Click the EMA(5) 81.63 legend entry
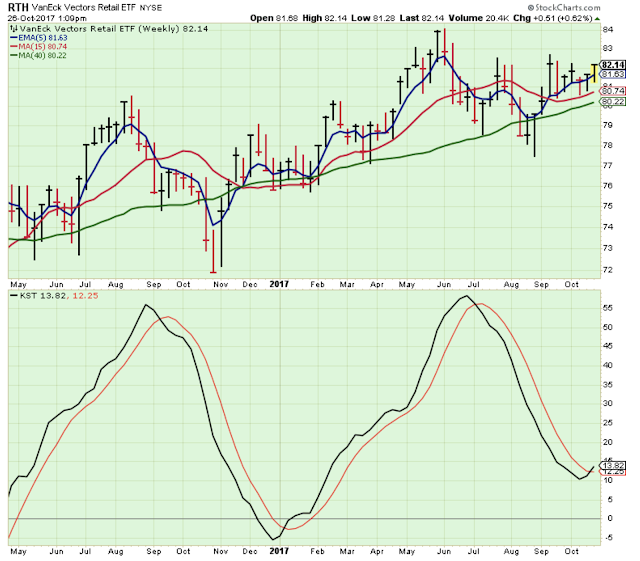The height and width of the screenshot is (561, 640). pos(39,38)
